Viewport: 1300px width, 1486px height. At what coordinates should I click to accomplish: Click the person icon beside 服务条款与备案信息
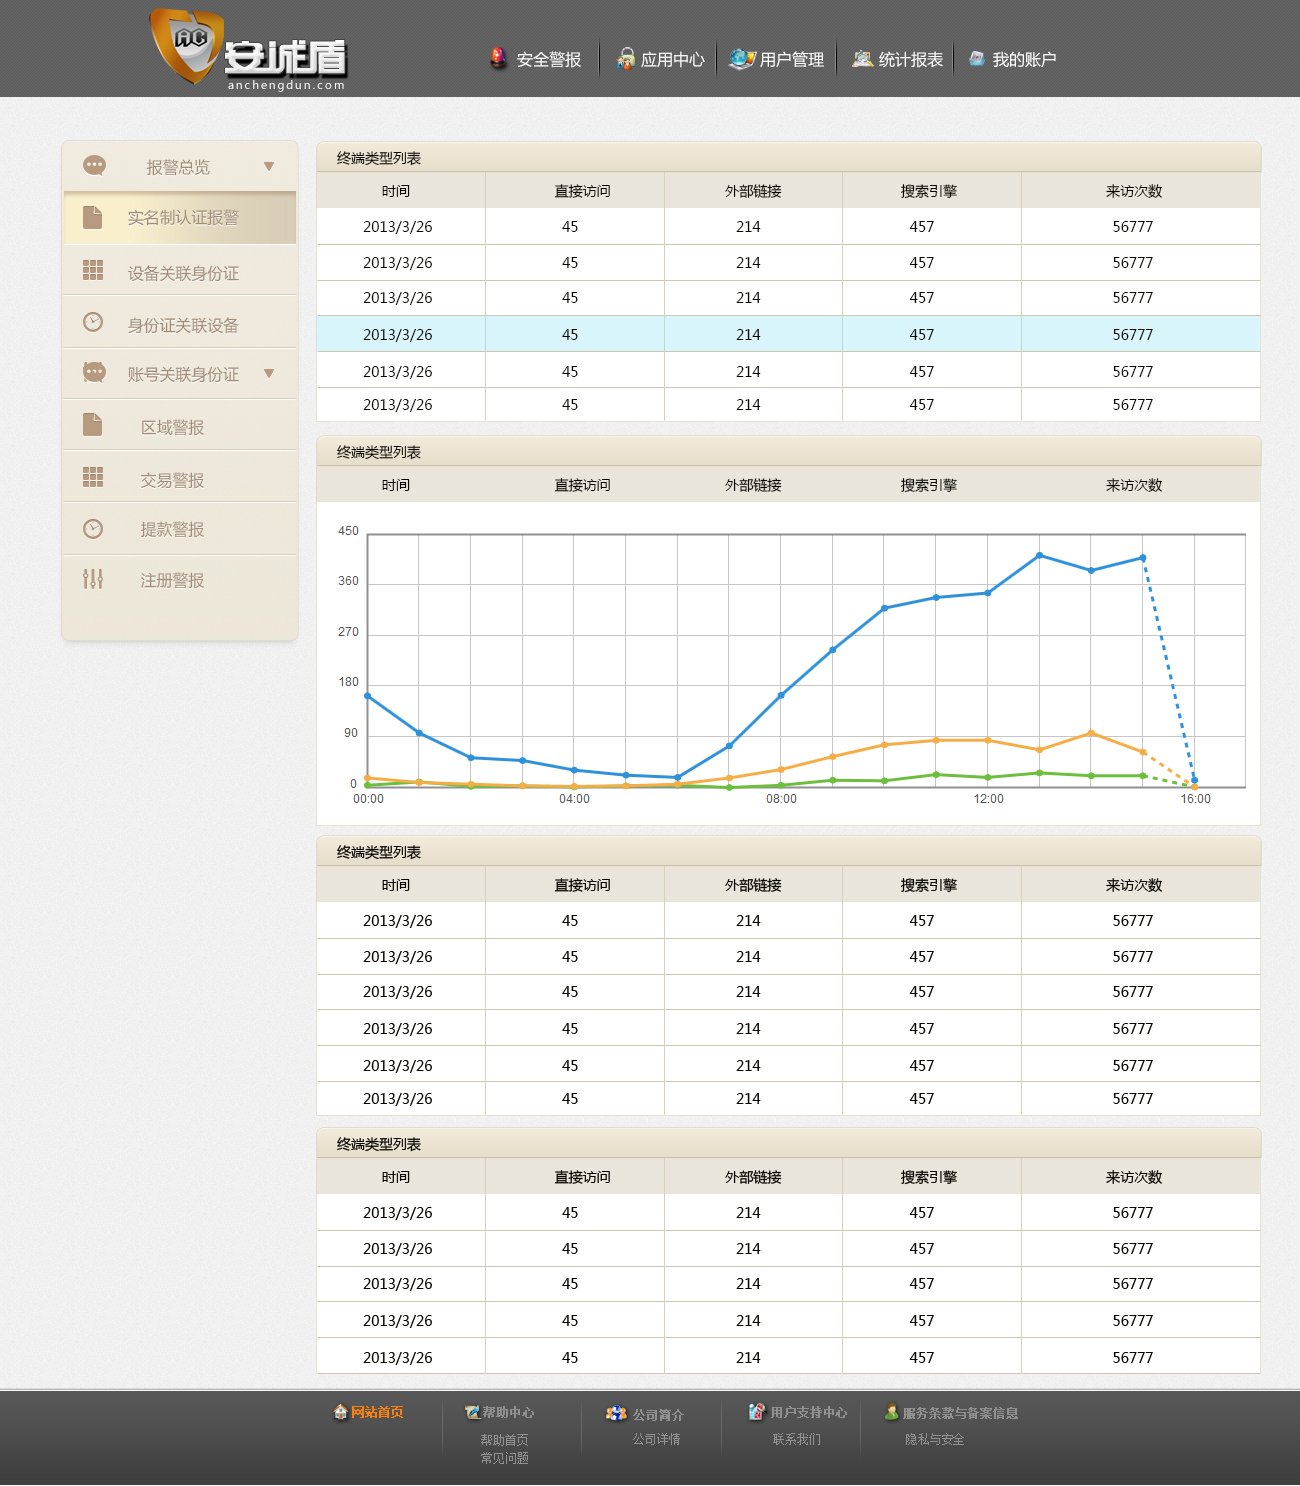click(891, 1412)
